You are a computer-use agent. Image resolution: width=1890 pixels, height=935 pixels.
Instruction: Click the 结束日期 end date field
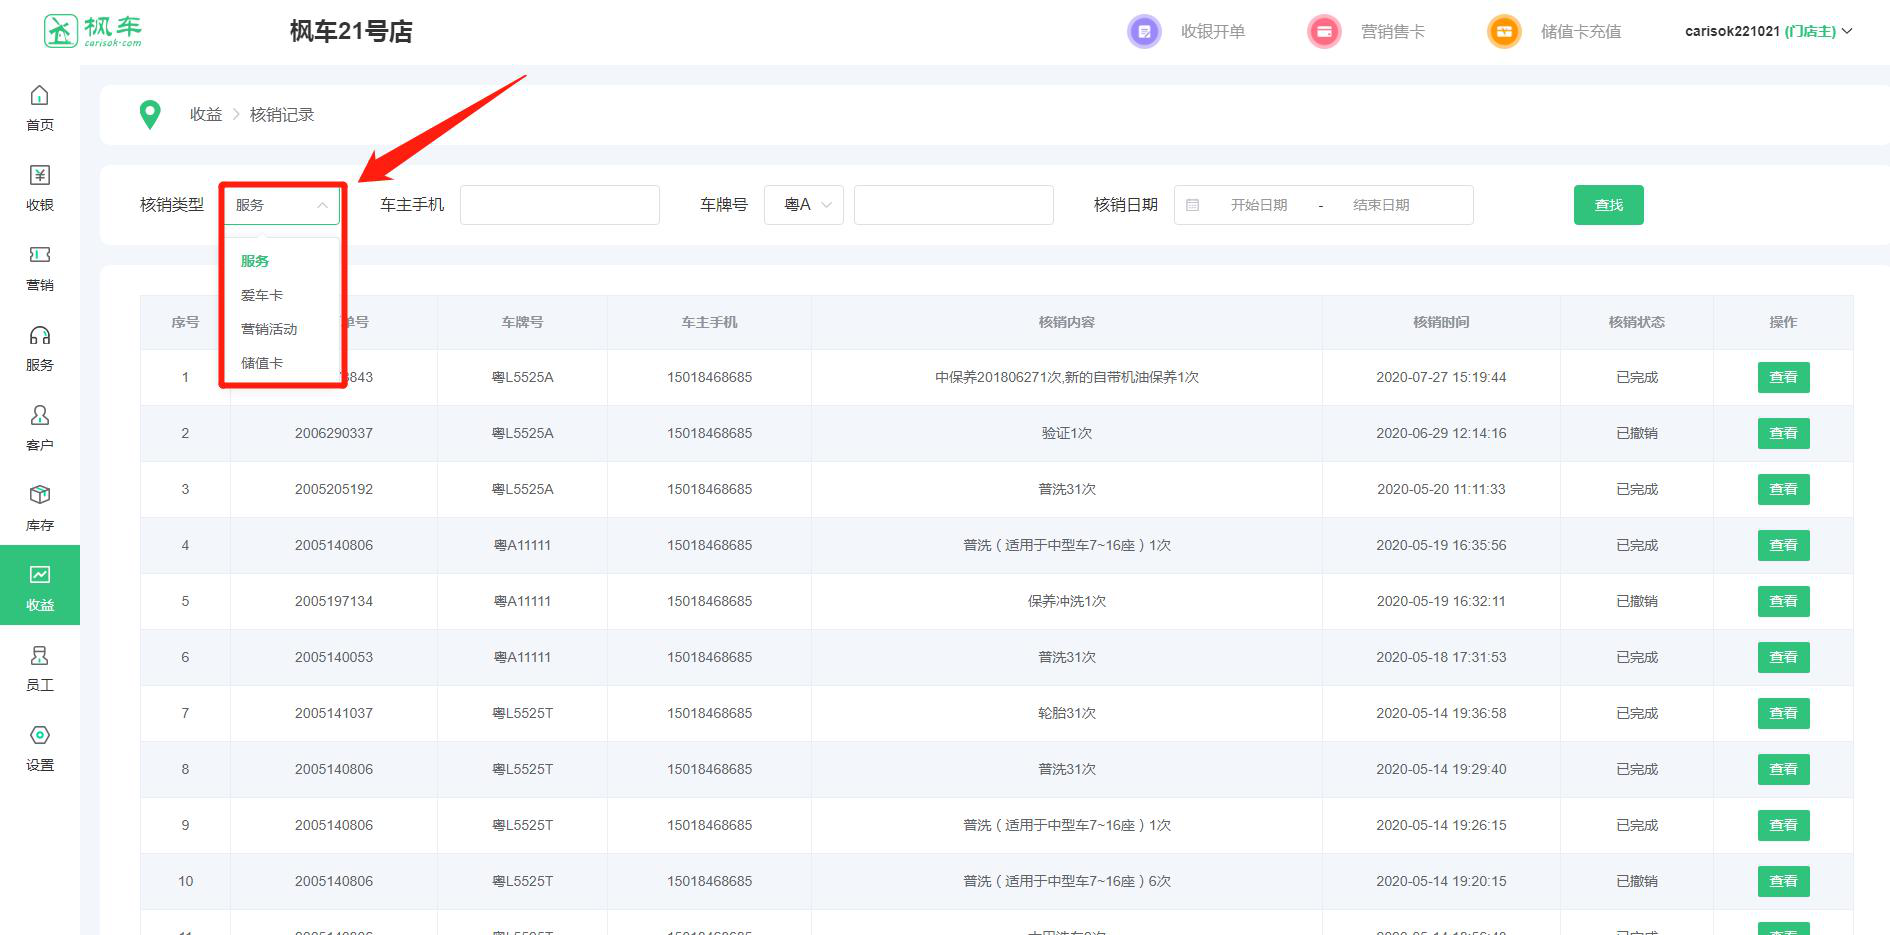pos(1381,205)
